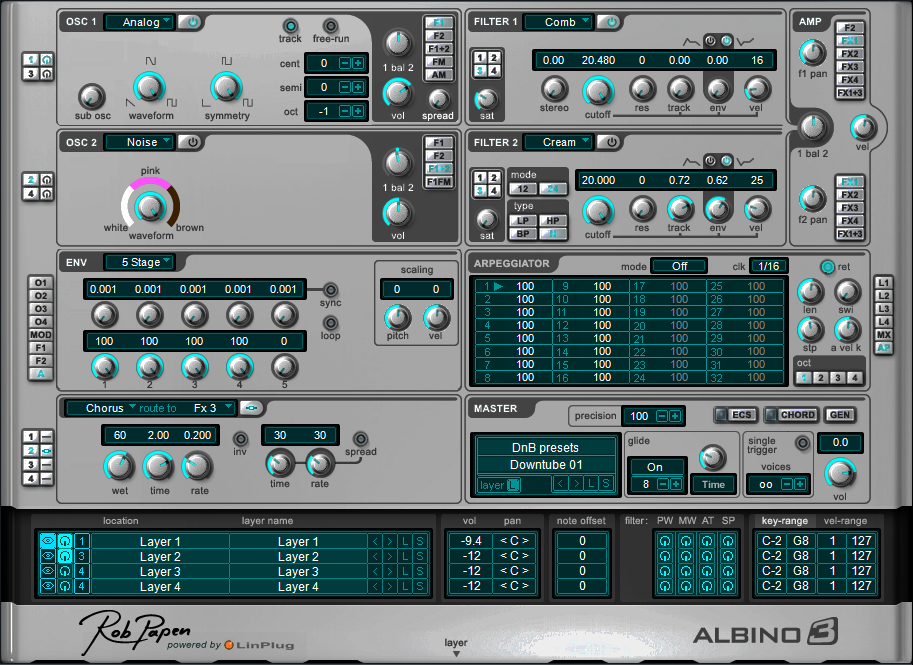The width and height of the screenshot is (913, 665).
Task: Toggle arpeggiator ret switch
Action: (x=827, y=267)
